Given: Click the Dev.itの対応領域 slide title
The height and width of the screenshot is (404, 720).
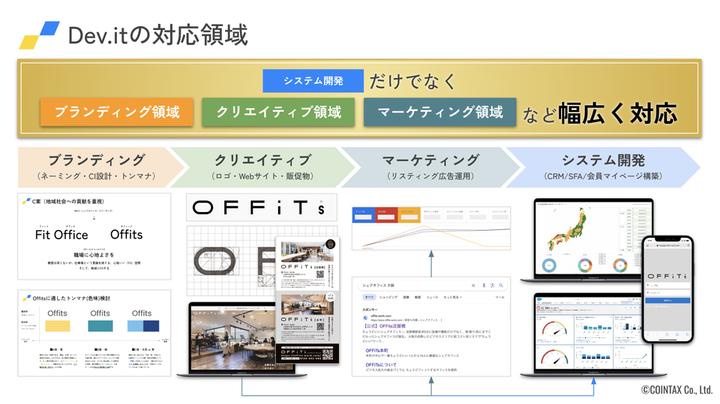Looking at the screenshot, I should click(158, 35).
